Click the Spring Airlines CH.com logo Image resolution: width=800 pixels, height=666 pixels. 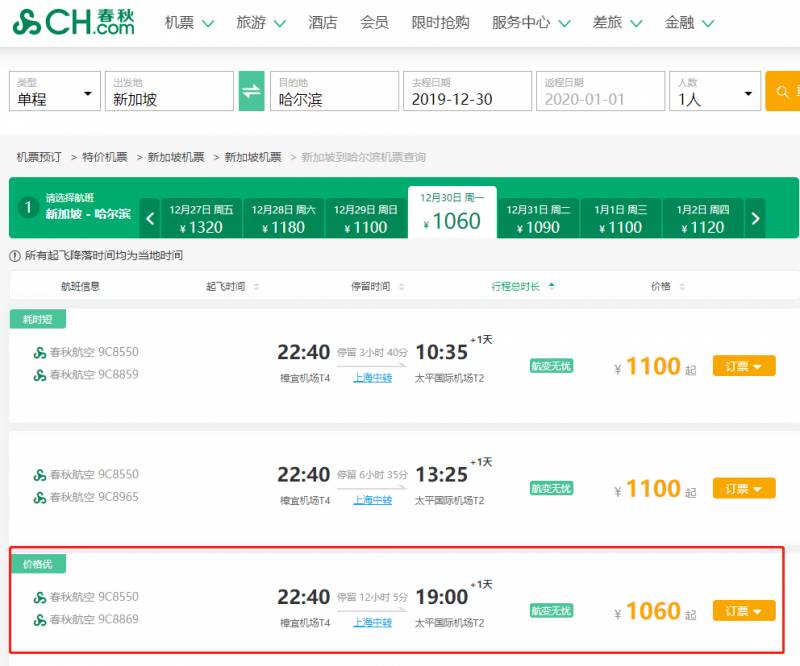74,22
